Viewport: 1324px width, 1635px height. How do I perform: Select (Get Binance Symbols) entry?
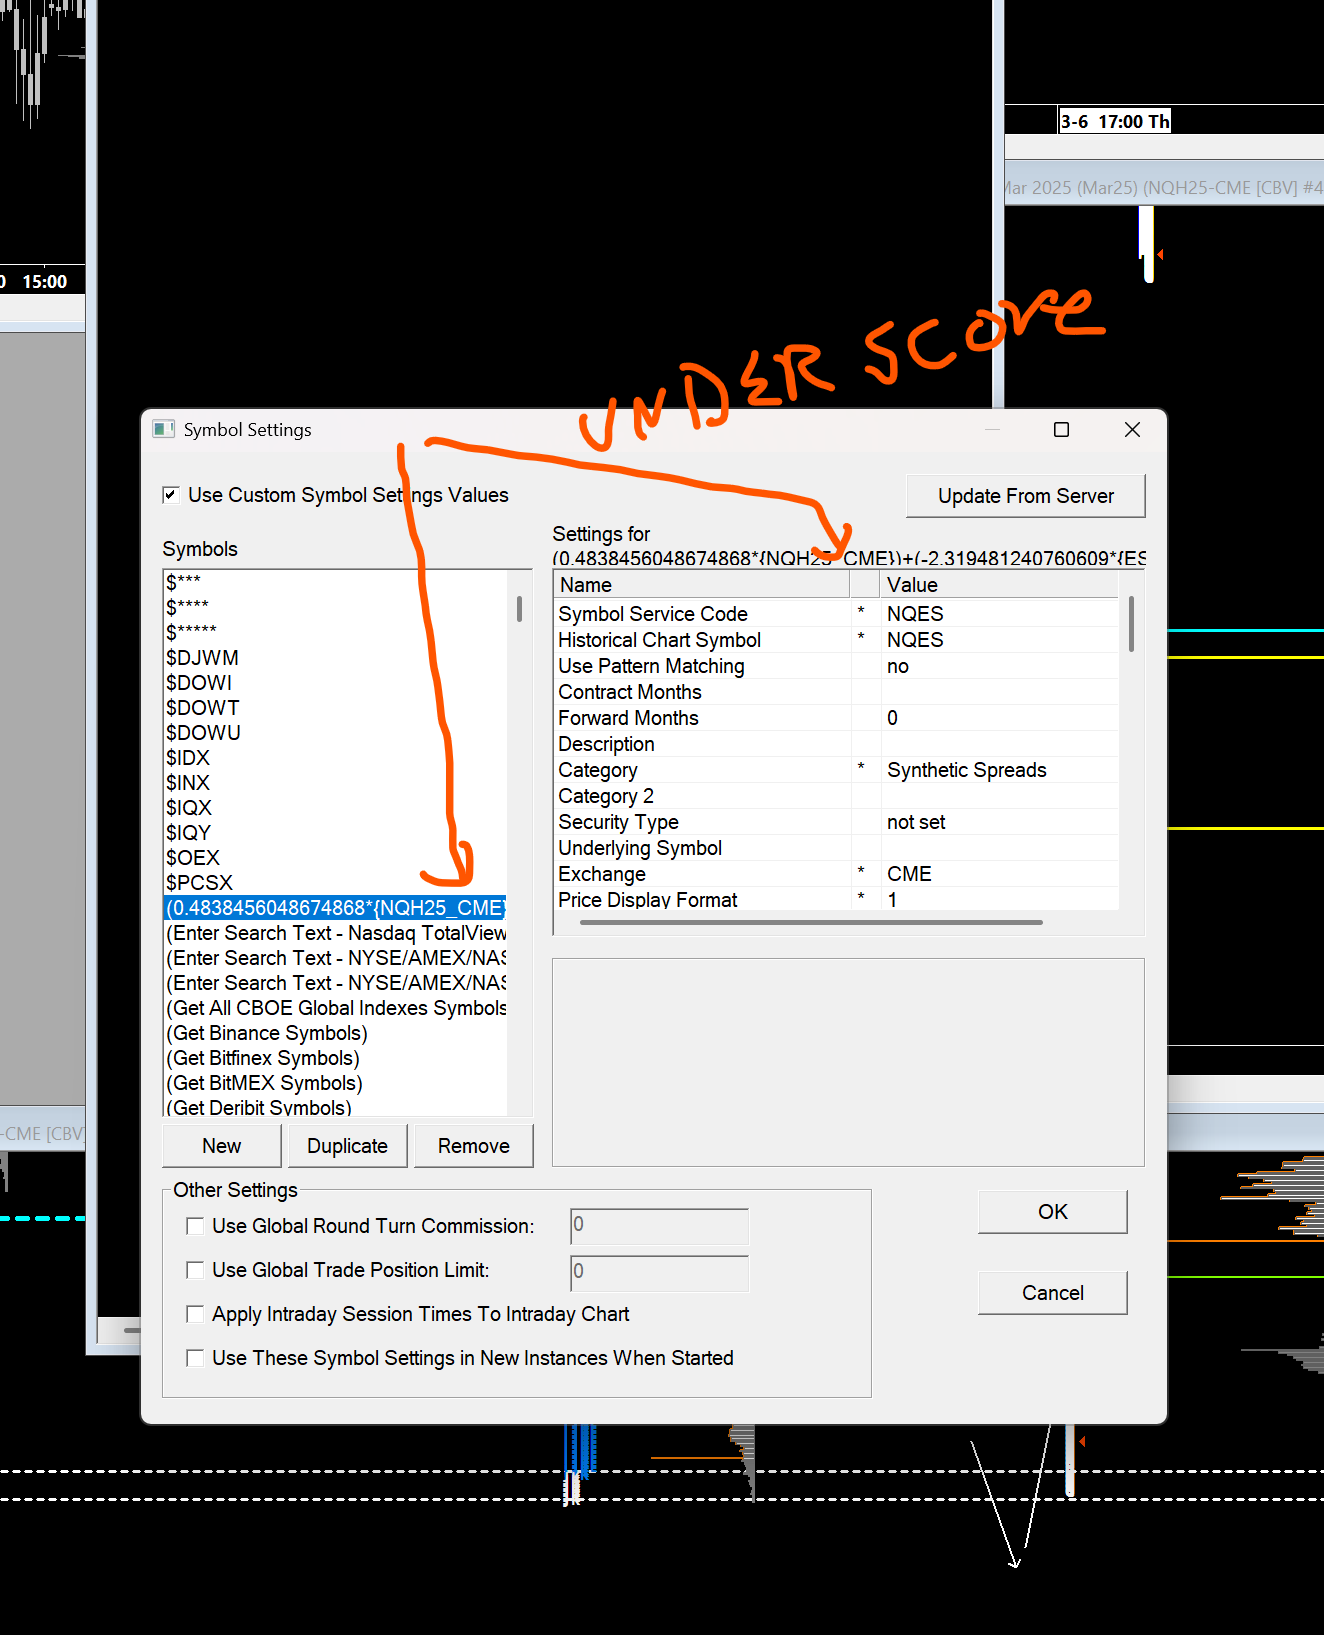pyautogui.click(x=335, y=1033)
